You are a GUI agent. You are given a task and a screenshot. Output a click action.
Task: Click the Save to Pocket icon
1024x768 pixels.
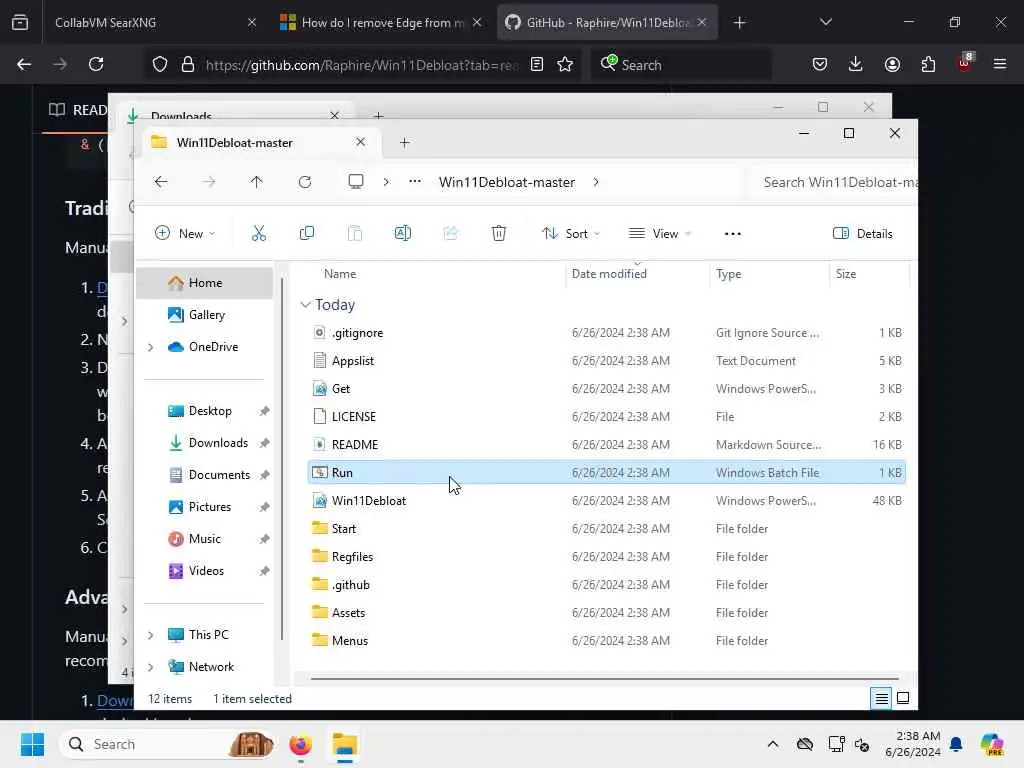(820, 64)
